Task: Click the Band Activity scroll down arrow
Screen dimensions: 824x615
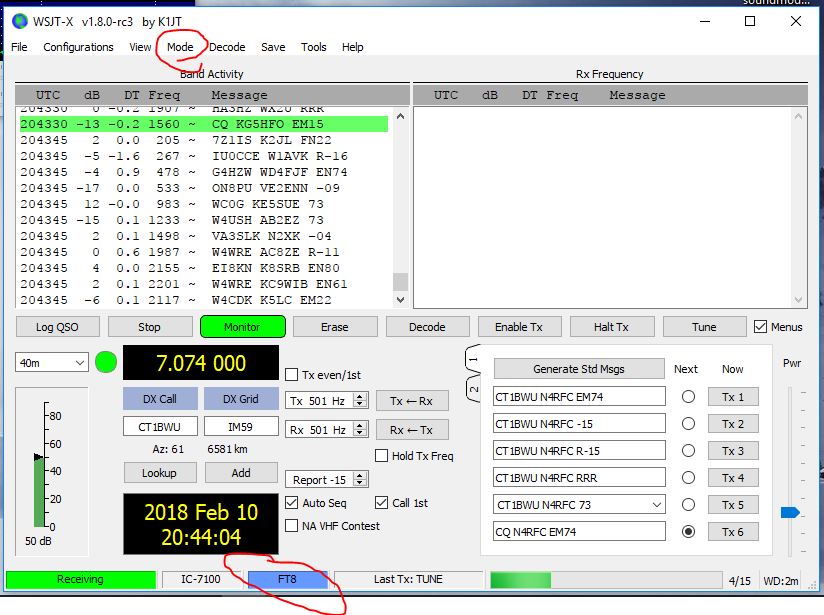Action: 400,300
